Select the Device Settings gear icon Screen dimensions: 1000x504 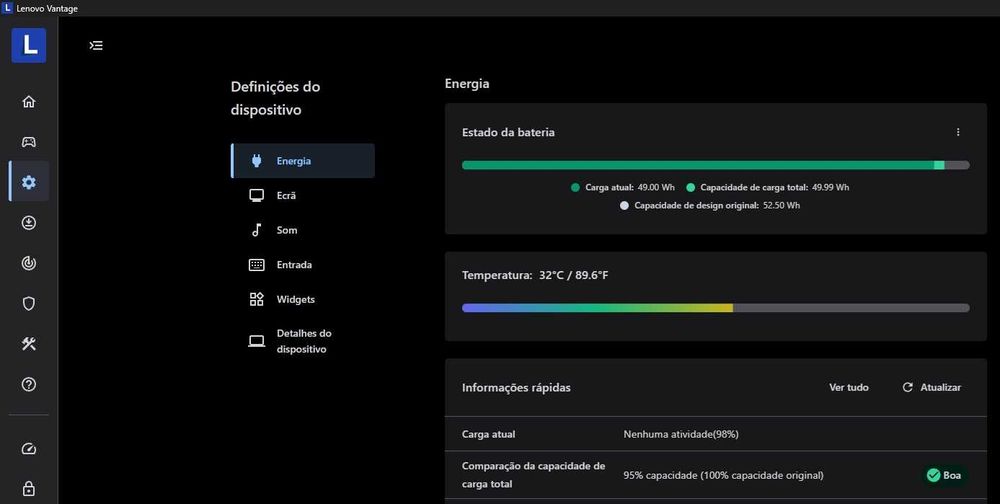(29, 182)
